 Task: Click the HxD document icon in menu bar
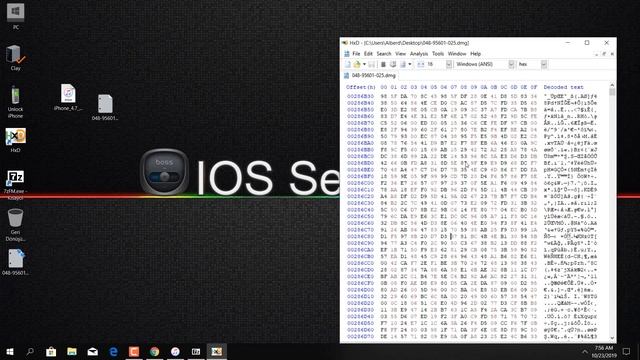click(347, 54)
